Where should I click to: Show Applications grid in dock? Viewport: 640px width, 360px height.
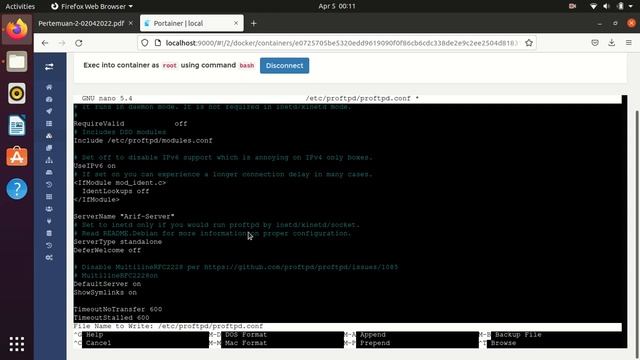(x=17, y=344)
